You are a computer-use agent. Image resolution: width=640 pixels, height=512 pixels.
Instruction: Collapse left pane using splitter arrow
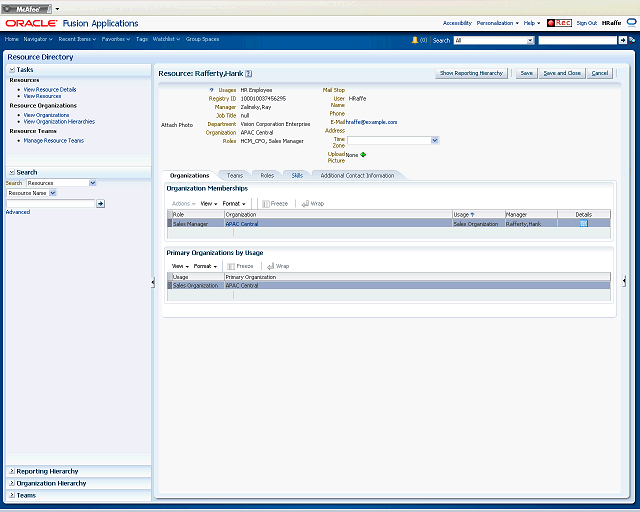153,282
